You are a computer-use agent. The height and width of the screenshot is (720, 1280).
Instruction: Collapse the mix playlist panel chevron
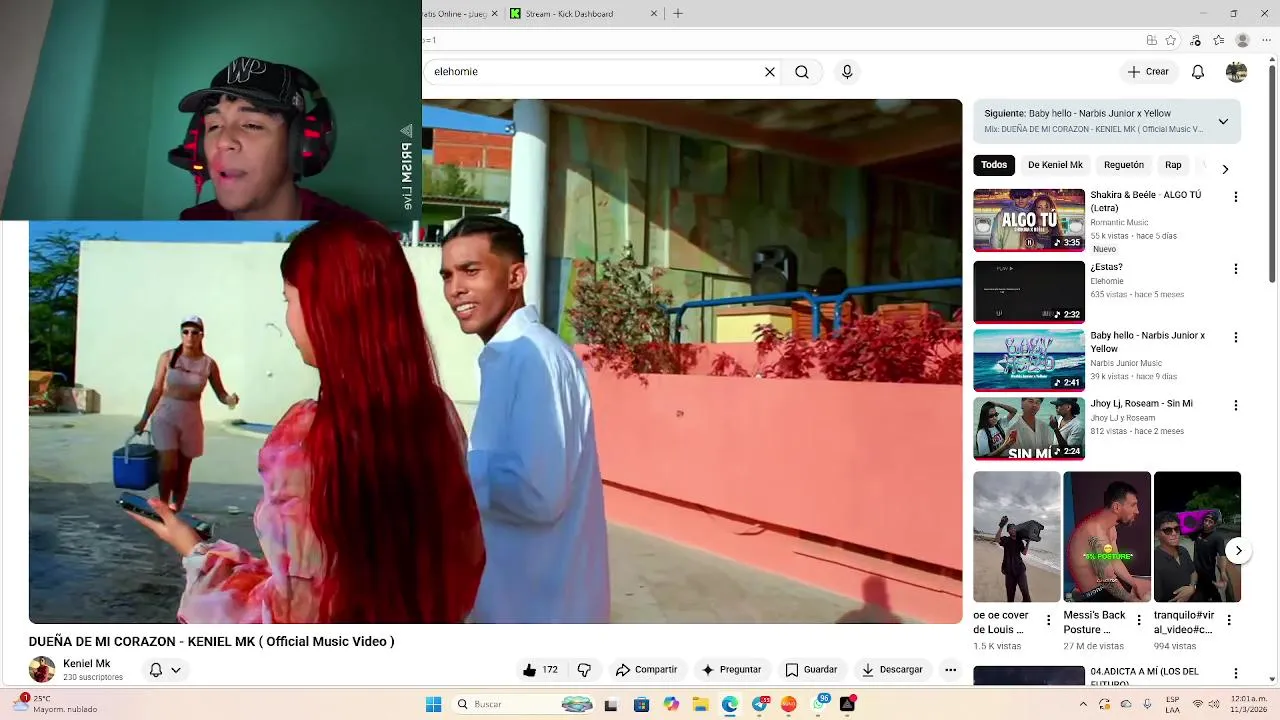pyautogui.click(x=1223, y=121)
